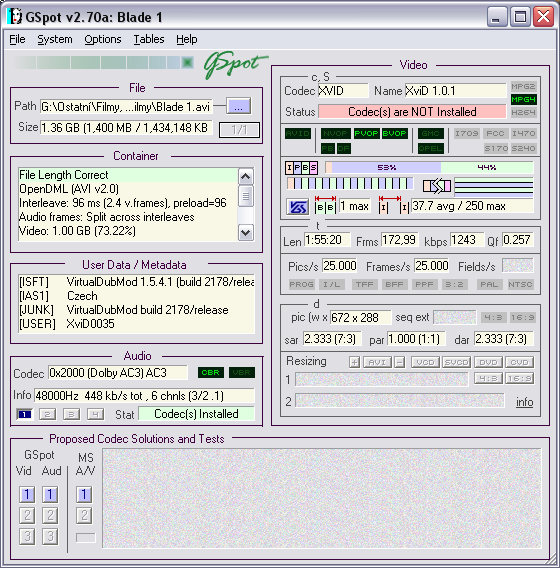This screenshot has height=568, width=560.
Task: Click the resizing plus button
Action: (x=355, y=362)
